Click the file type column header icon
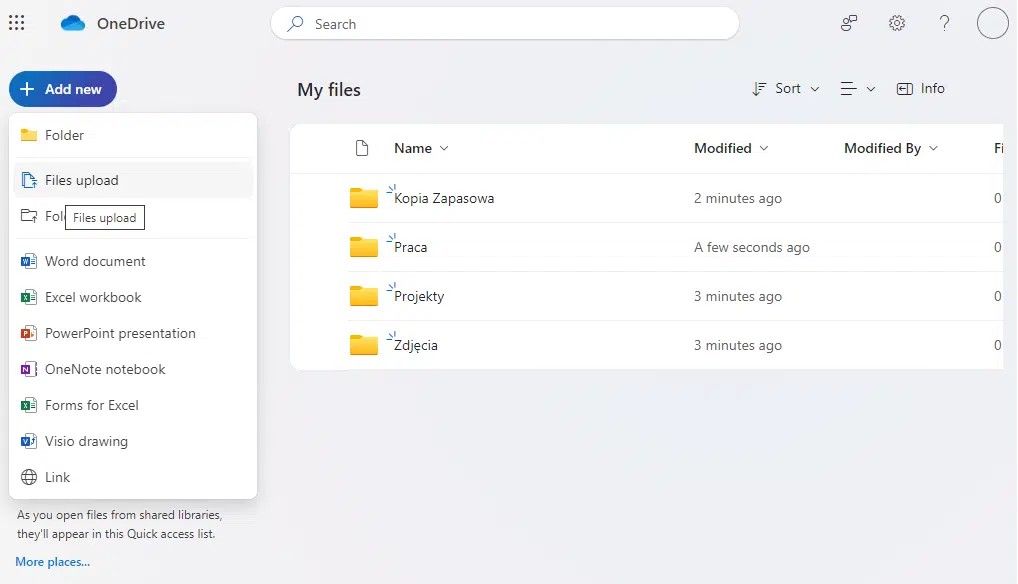 click(x=363, y=148)
